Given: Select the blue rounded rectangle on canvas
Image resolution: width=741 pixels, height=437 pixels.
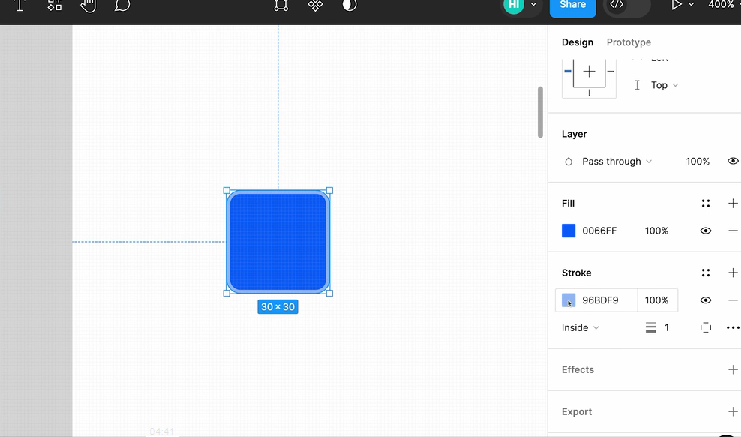Looking at the screenshot, I should [278, 242].
